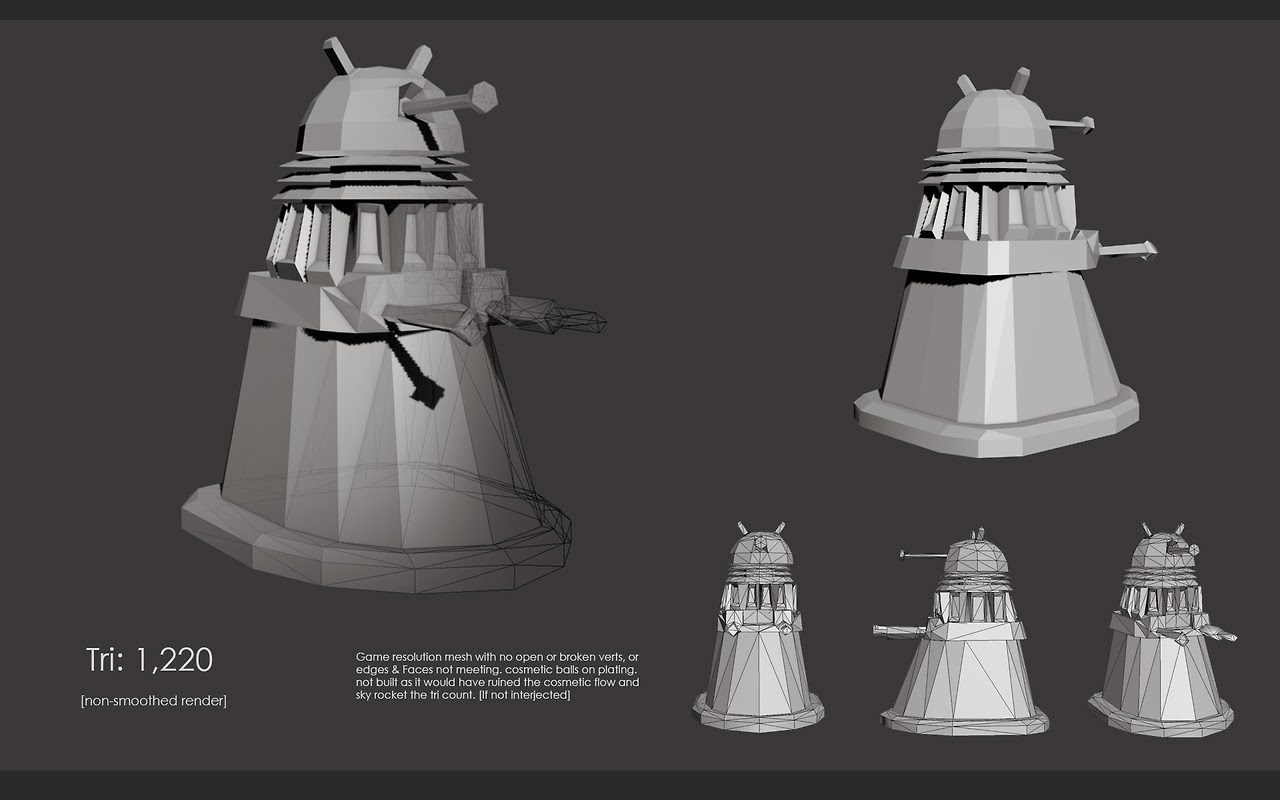Screen dimensions: 1280x800
Task: Click the "[non-smoothed render]" caption
Action: point(153,700)
